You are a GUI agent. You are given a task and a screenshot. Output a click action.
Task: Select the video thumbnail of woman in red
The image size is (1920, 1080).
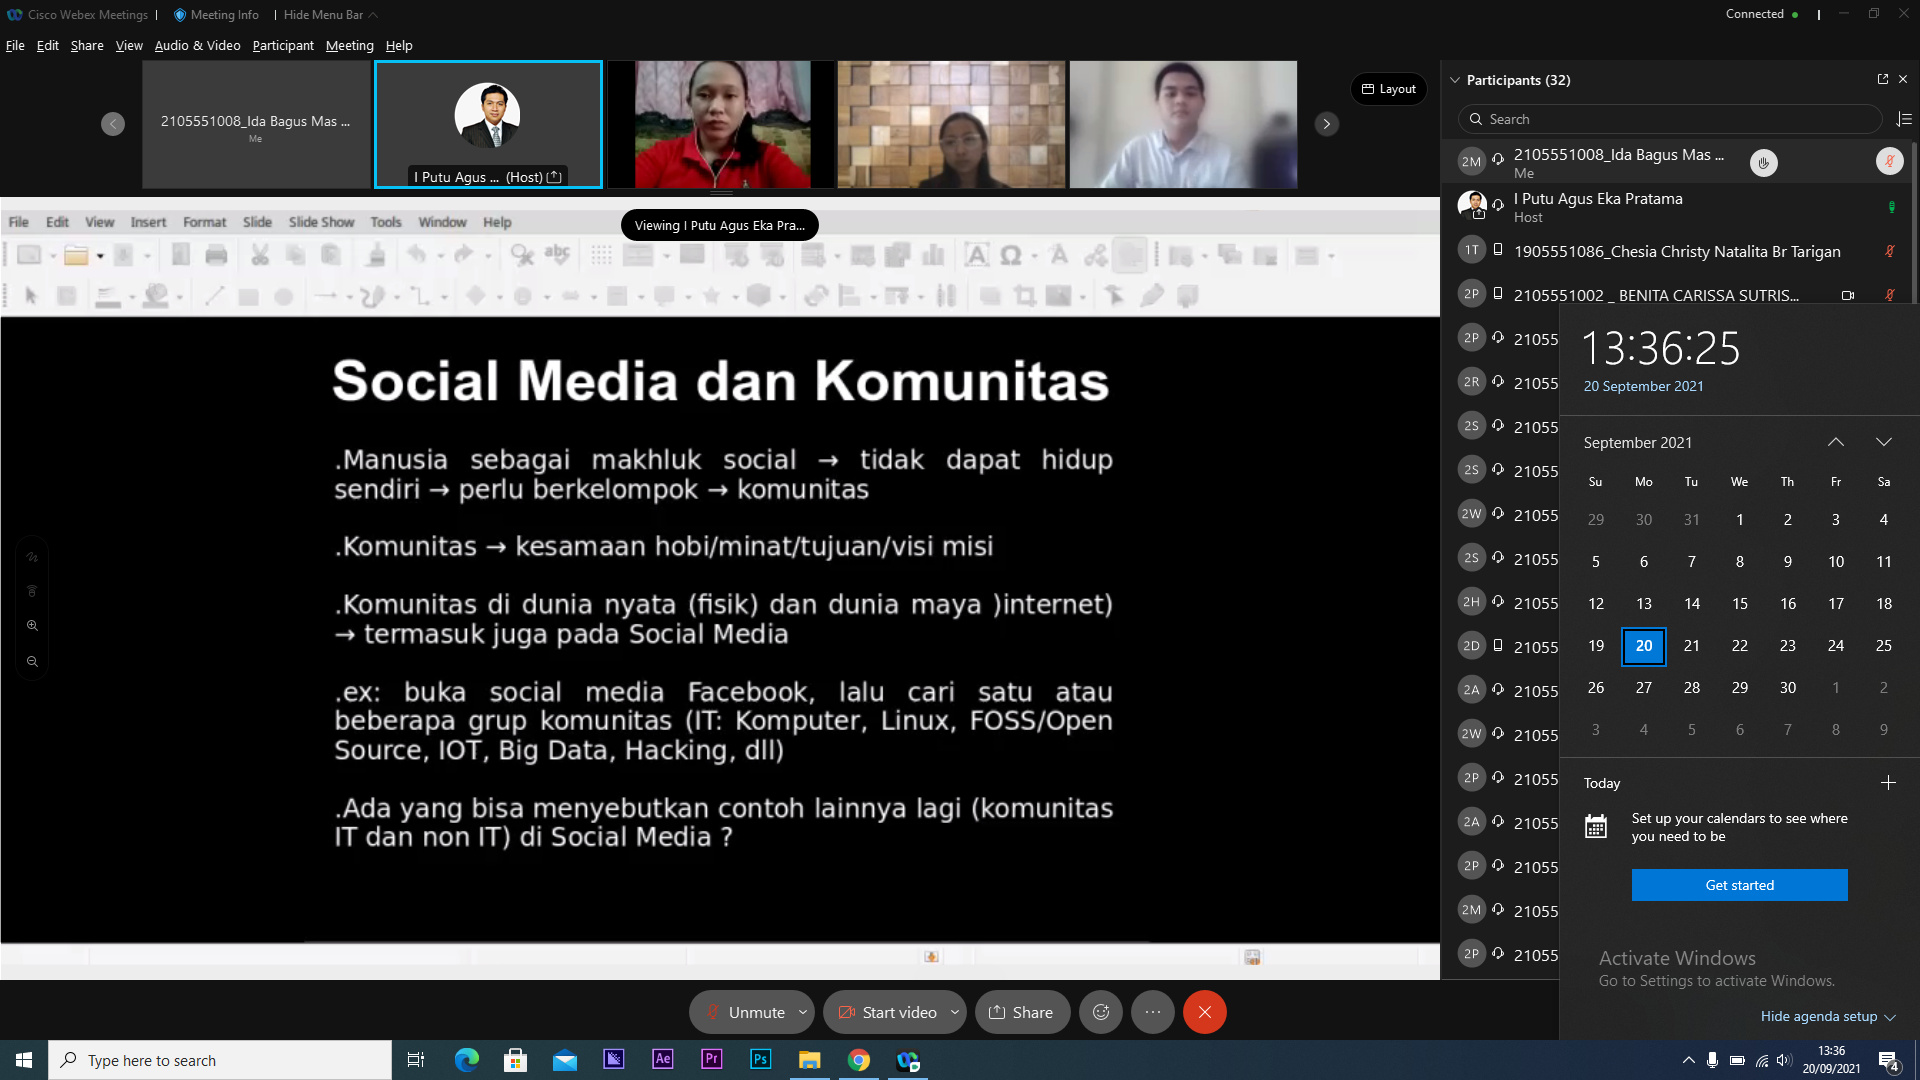[721, 124]
